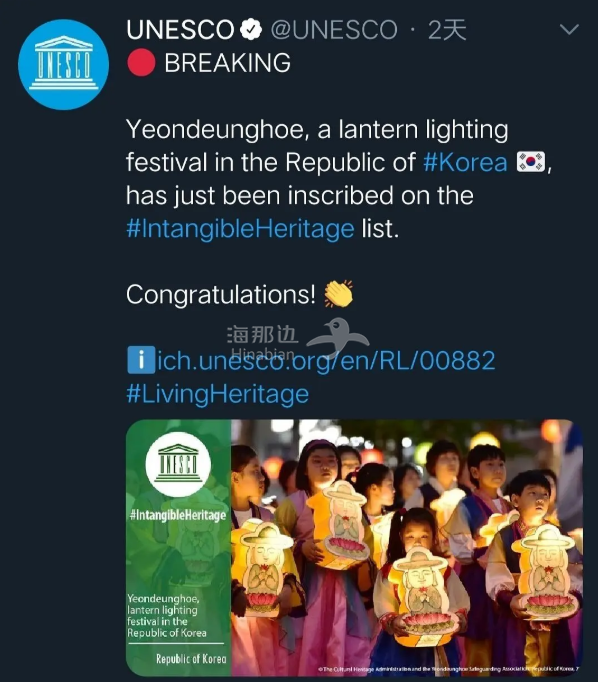Viewport: 598px width, 682px height.
Task: Click the Korean flag emoji
Action: (531, 162)
